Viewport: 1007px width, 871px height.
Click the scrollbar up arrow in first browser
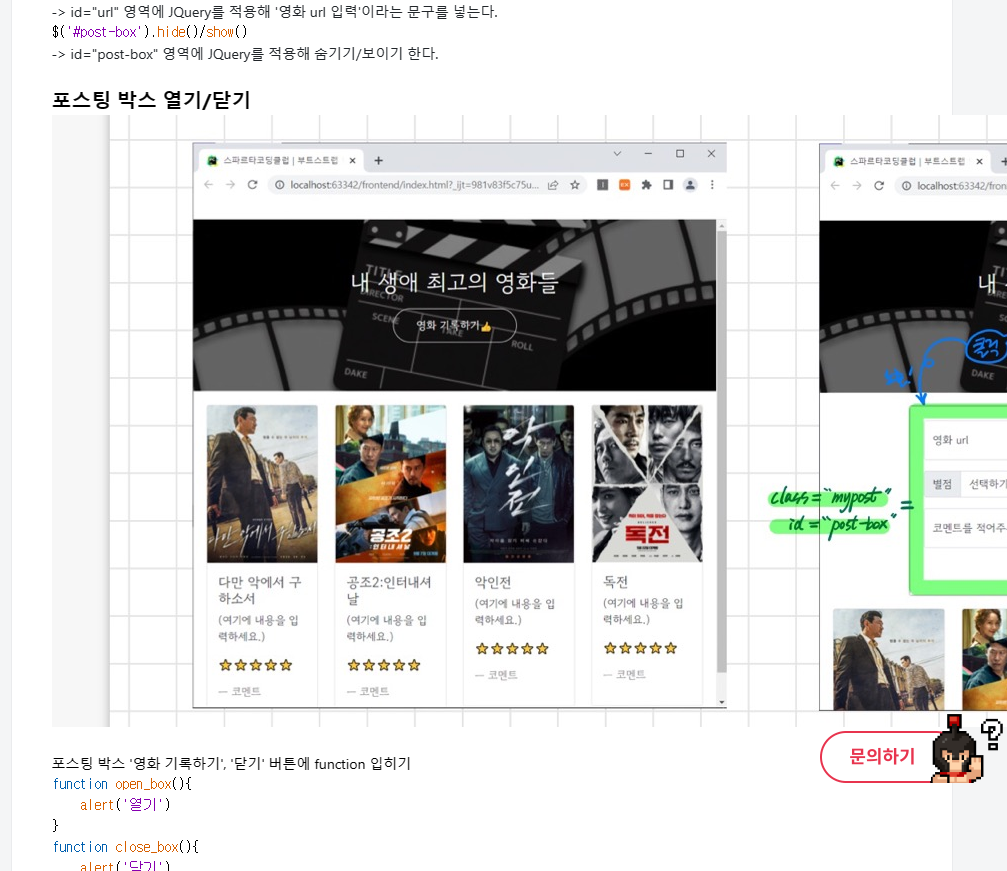pyautogui.click(x=722, y=225)
